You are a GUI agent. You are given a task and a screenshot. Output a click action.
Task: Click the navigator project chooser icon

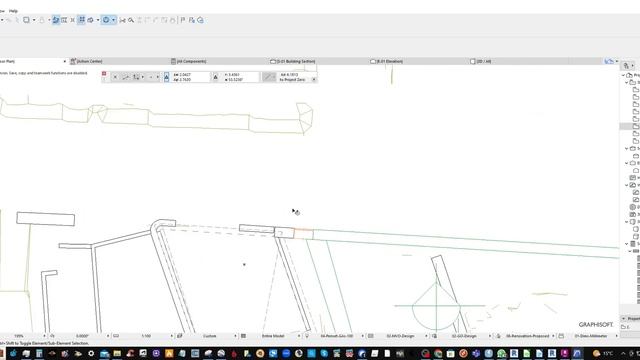coord(627,66)
